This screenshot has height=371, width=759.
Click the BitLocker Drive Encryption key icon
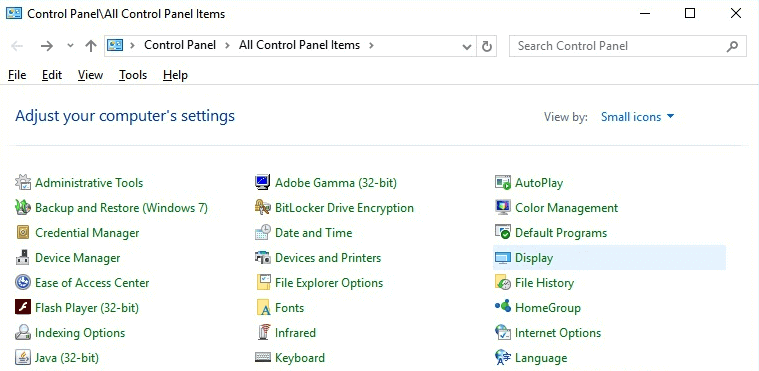pos(262,208)
